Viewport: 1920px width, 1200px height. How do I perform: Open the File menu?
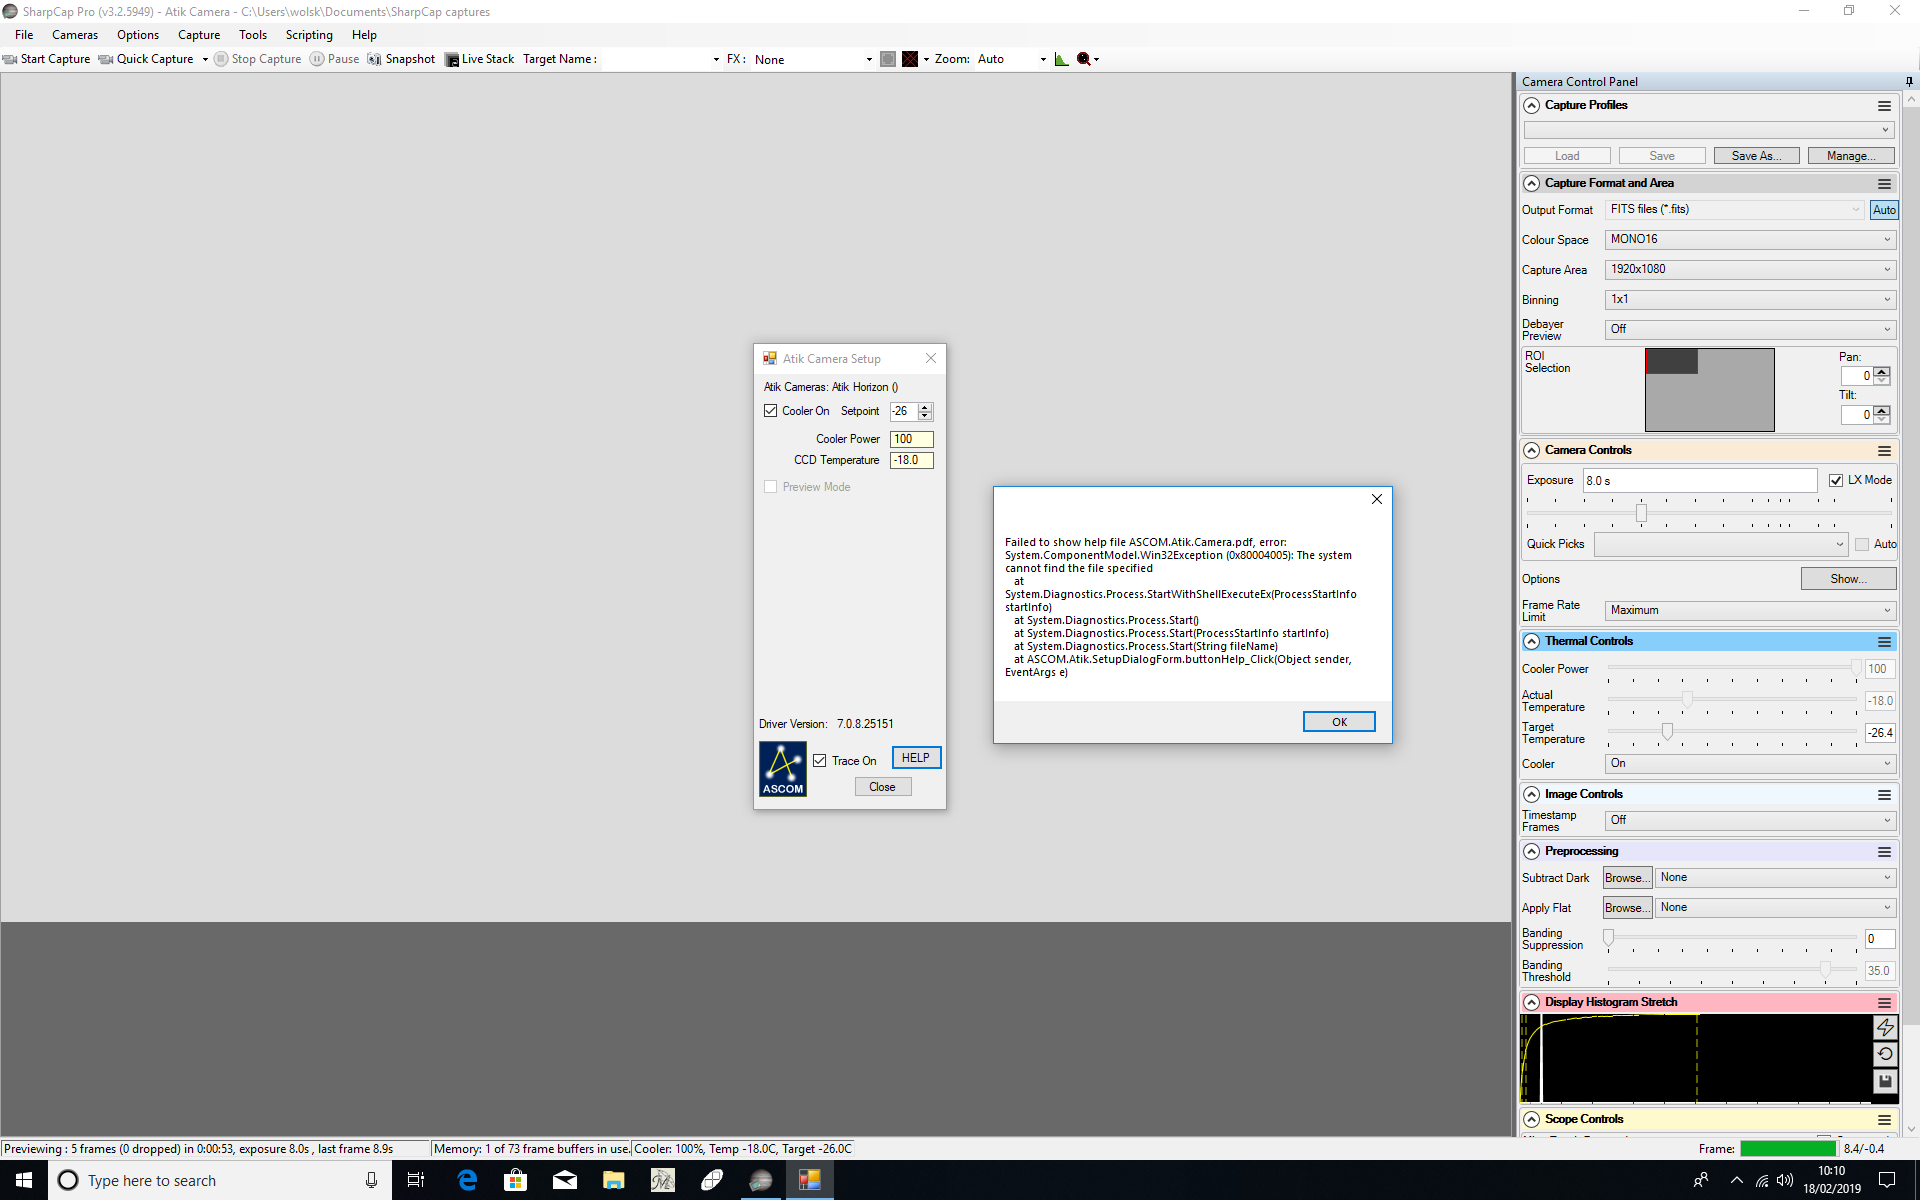pos(24,35)
